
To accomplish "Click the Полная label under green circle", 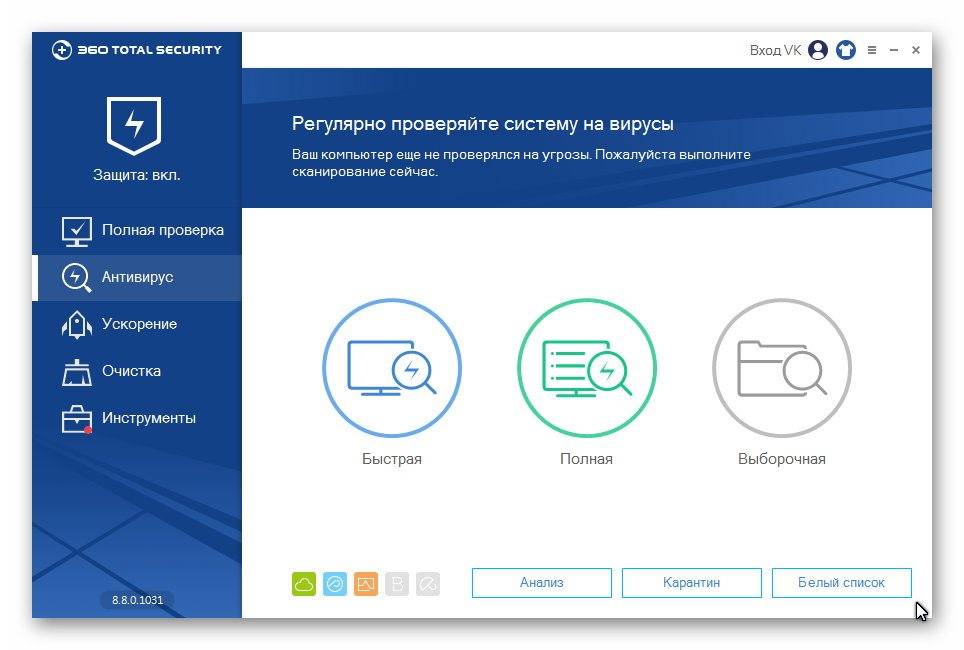I will [587, 459].
